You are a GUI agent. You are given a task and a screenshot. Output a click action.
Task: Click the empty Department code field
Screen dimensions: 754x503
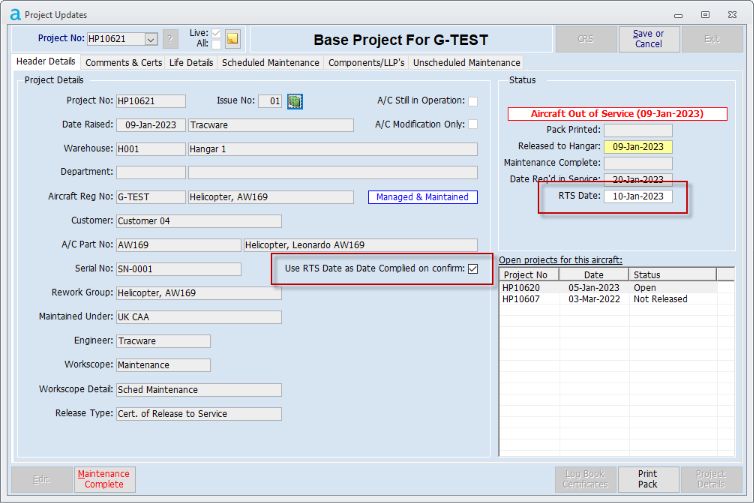(151, 172)
